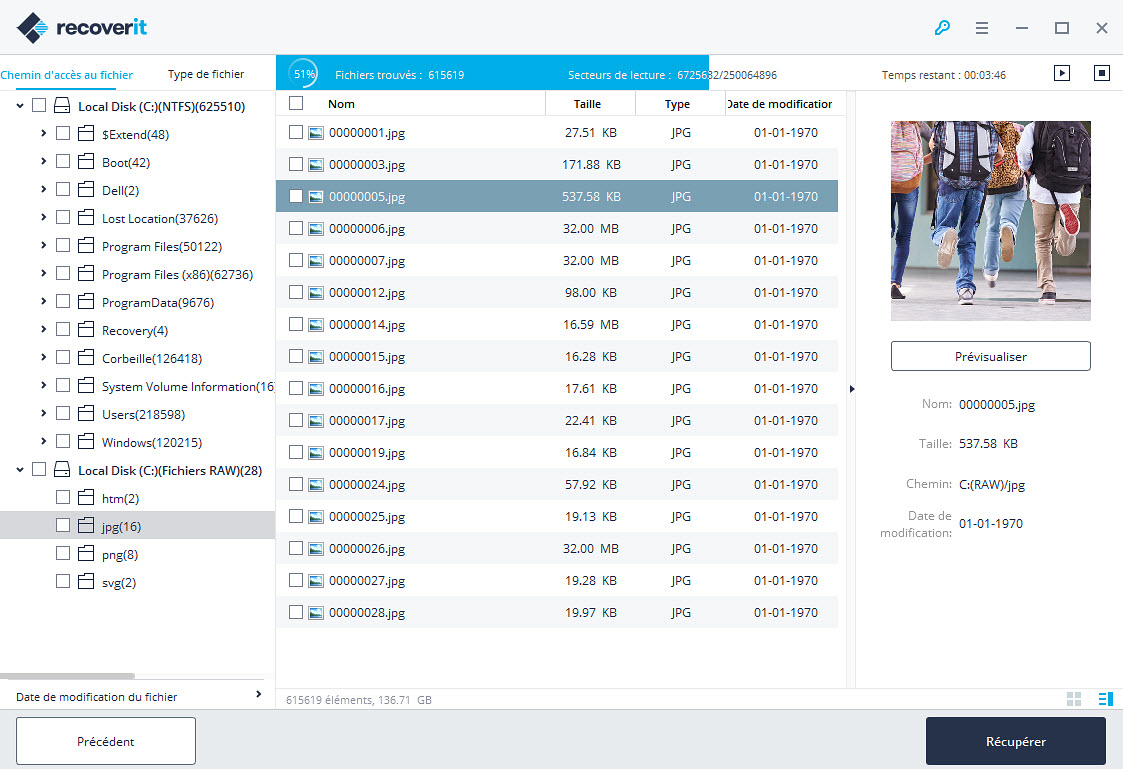The width and height of the screenshot is (1123, 769).
Task: Tick the select-all checkbox beside Nom
Action: [296, 103]
